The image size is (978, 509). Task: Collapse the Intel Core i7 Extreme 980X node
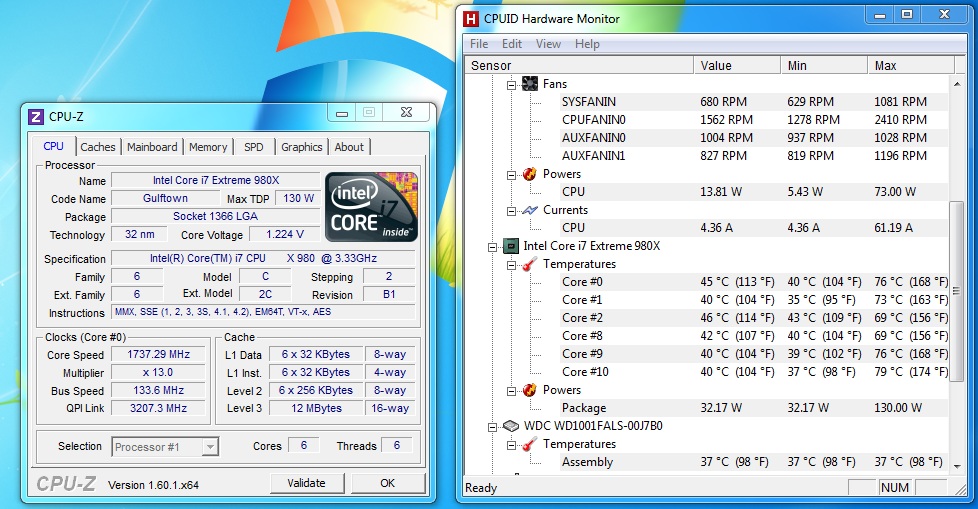492,247
